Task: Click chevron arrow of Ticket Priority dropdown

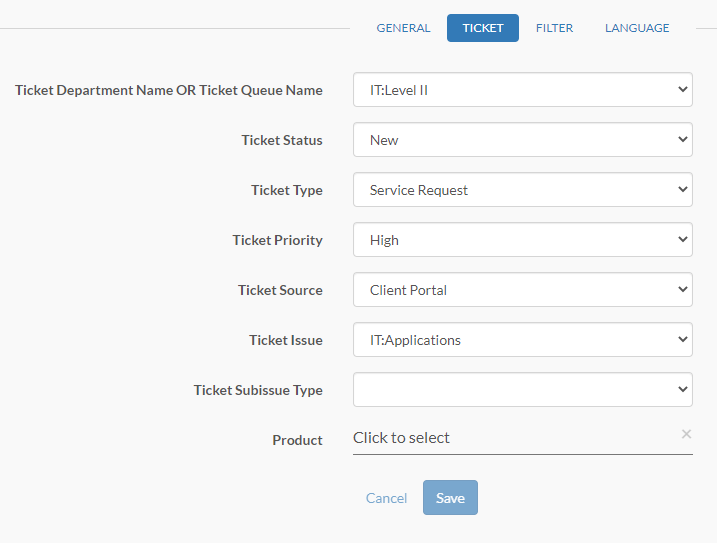Action: tap(683, 239)
